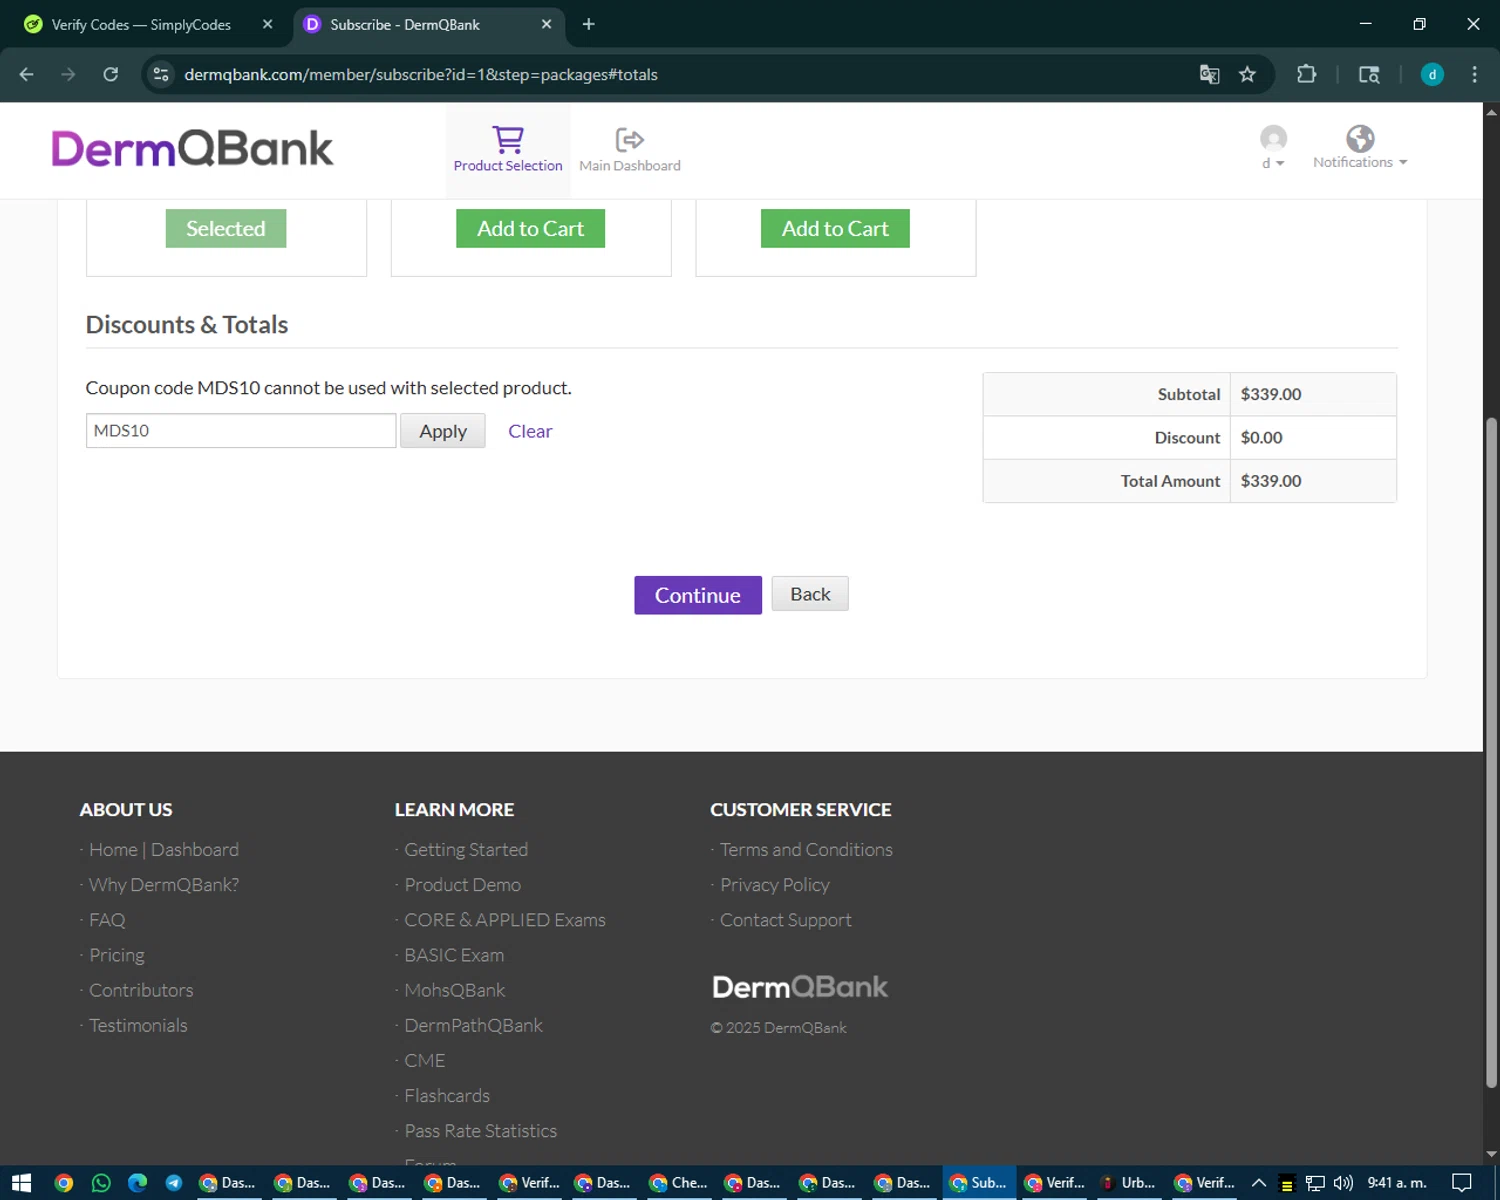Viewport: 1500px width, 1200px height.
Task: Apply the coupon code
Action: [x=443, y=431]
